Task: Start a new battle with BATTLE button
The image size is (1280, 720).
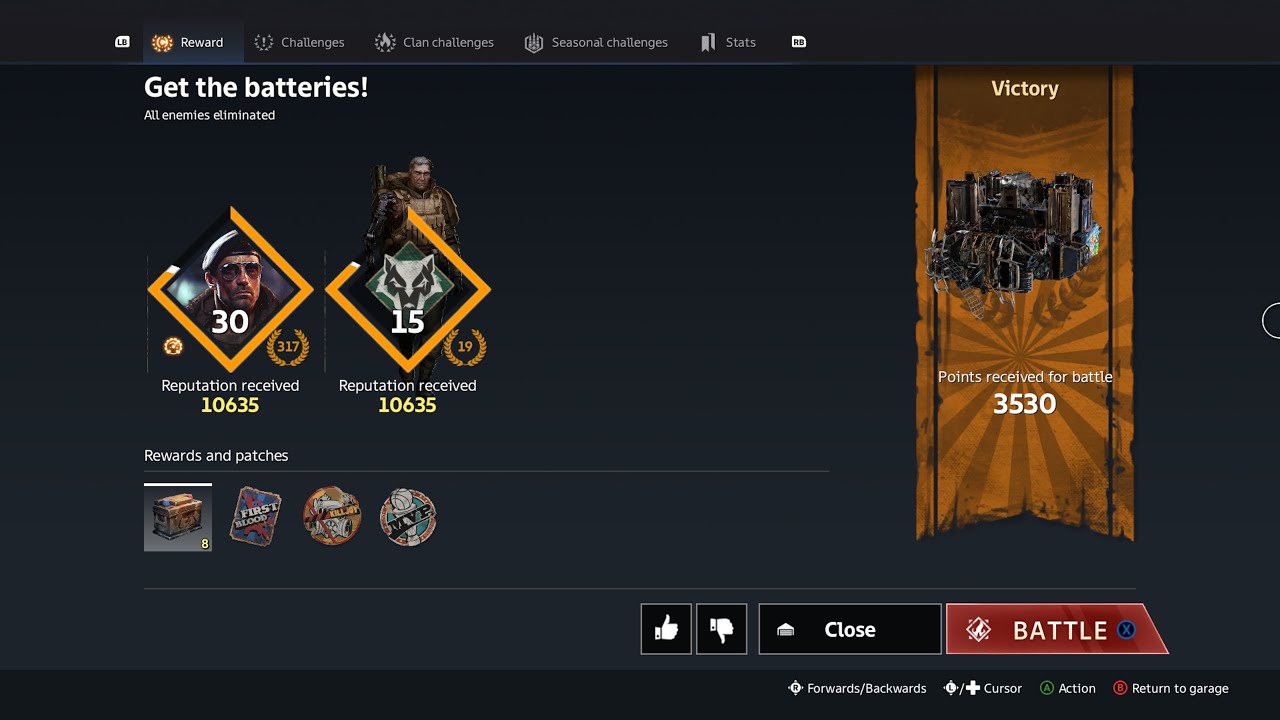Action: click(x=1057, y=629)
